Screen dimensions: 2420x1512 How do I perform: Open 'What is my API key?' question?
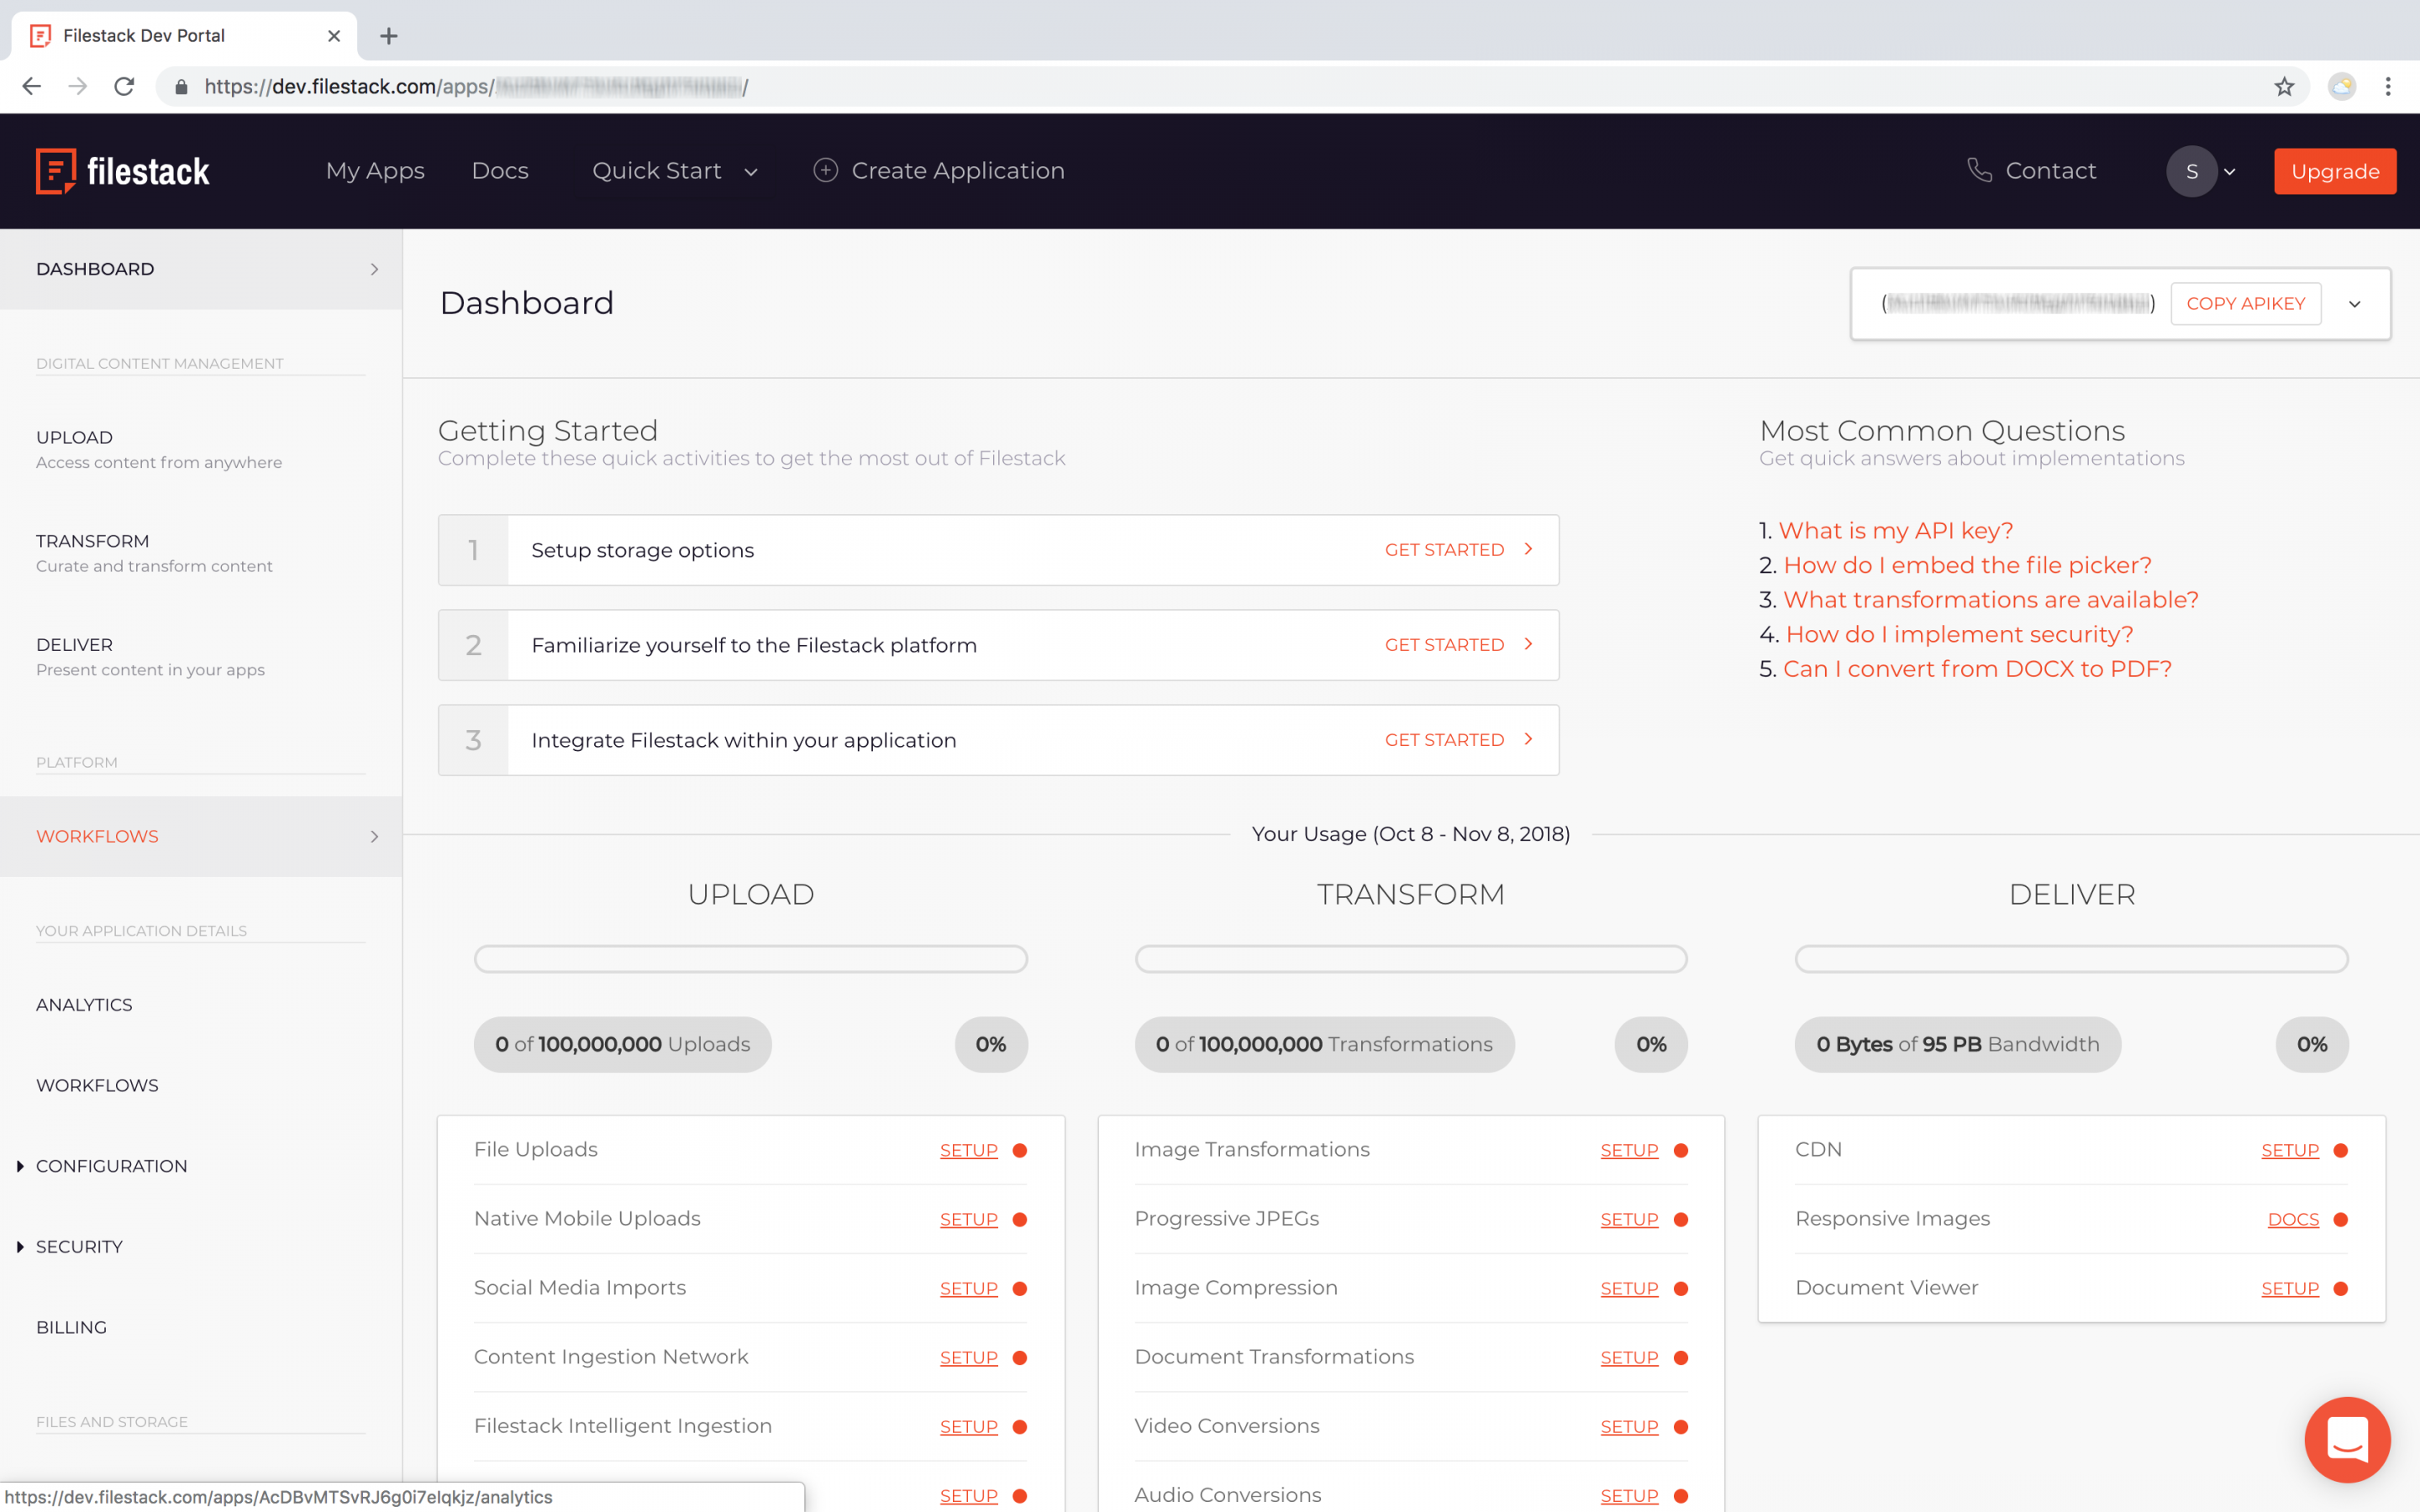(x=1895, y=530)
